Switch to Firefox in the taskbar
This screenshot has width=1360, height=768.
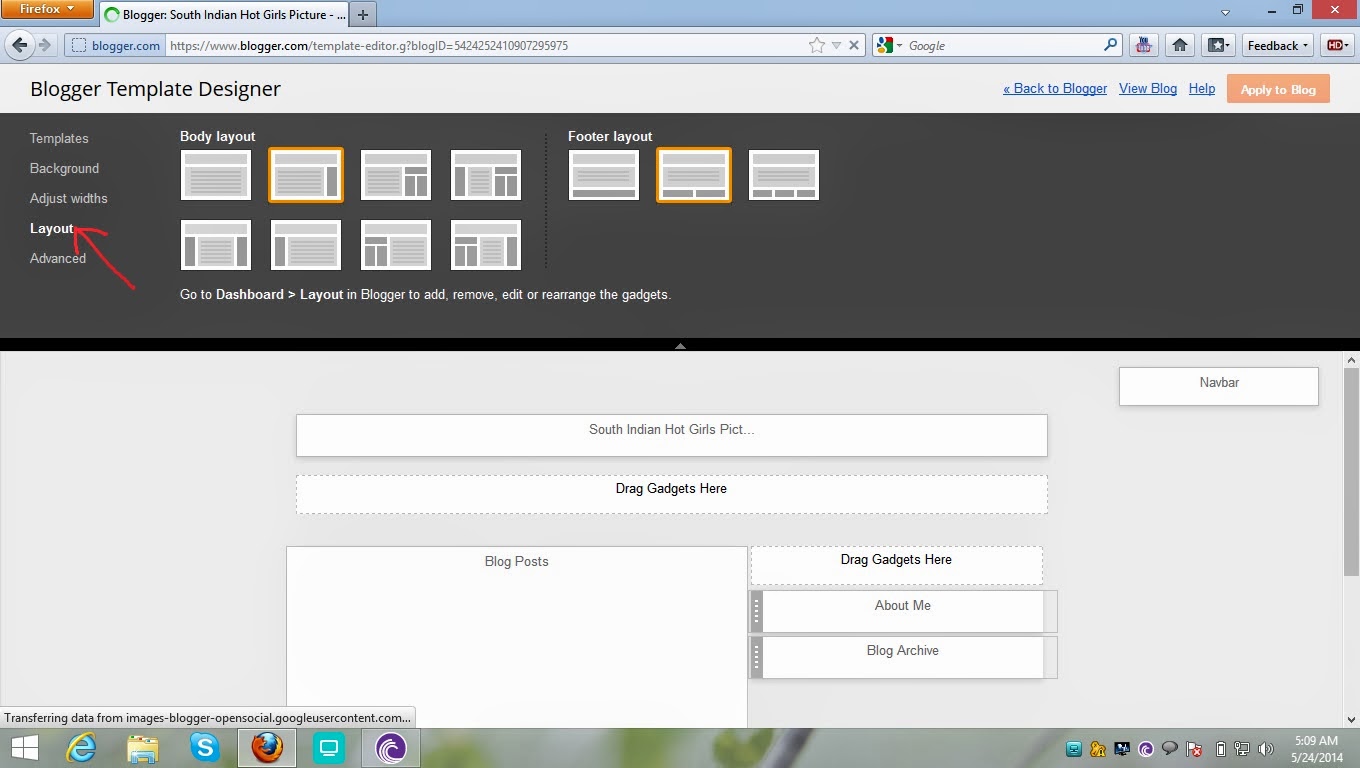(267, 748)
